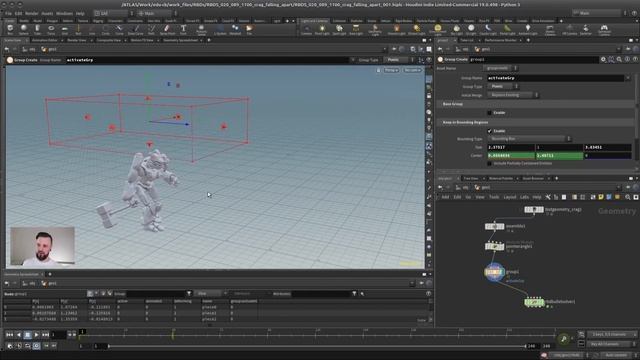Select the Spray Paint shelf tool
Screen dimensions: 640x360
pyautogui.click(x=167, y=29)
